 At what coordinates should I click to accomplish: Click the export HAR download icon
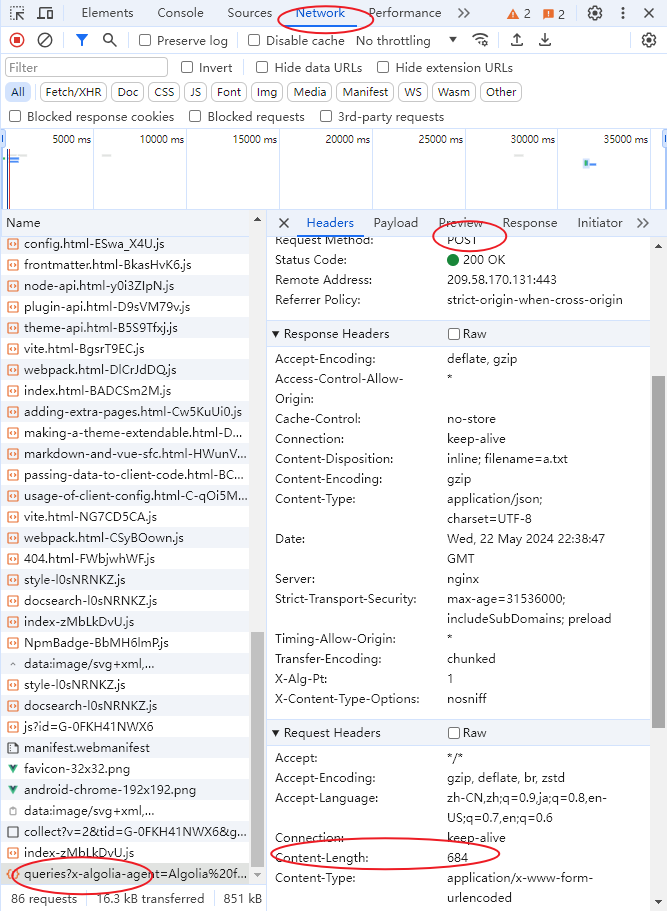[x=545, y=40]
